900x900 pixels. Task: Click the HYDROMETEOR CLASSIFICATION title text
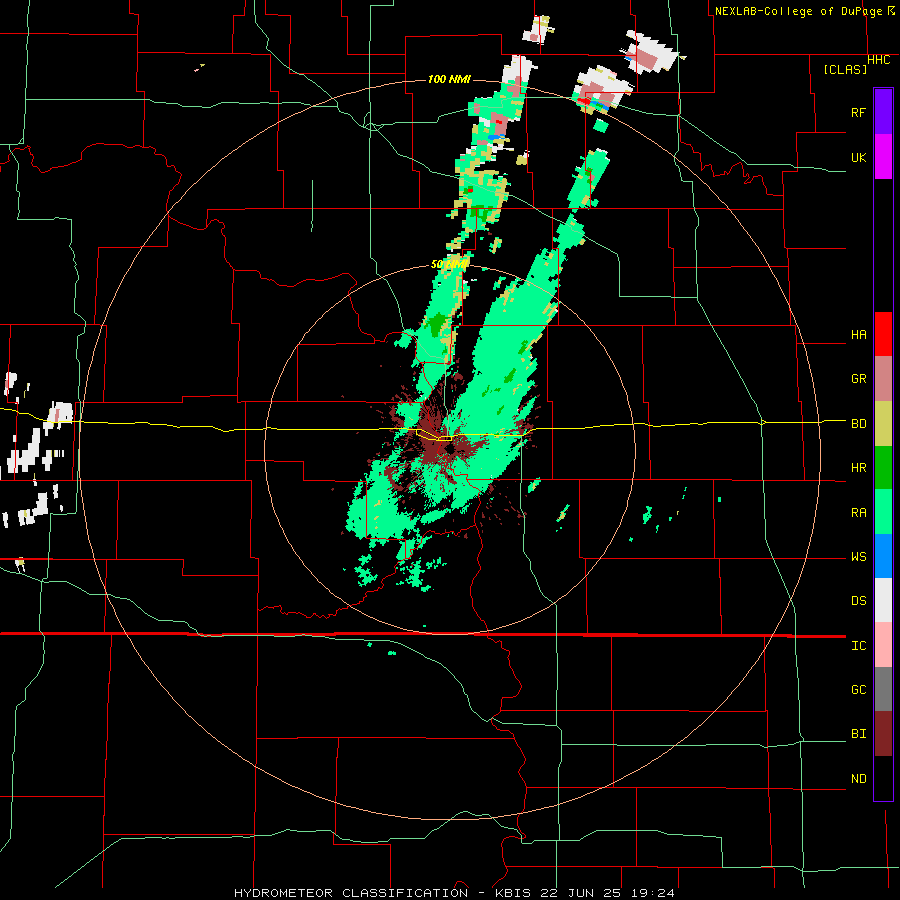351,893
